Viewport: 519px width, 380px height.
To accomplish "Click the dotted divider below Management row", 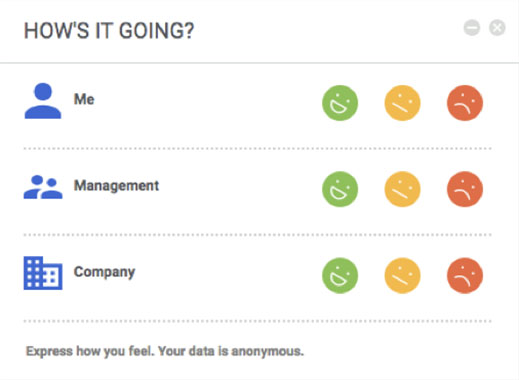I will [x=257, y=235].
